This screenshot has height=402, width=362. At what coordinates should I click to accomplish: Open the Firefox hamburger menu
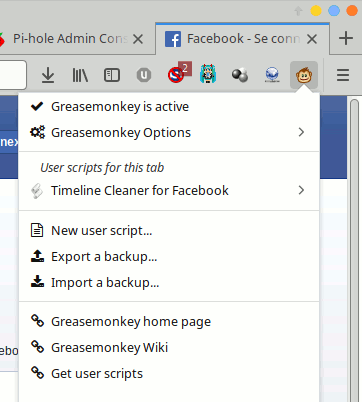(343, 75)
